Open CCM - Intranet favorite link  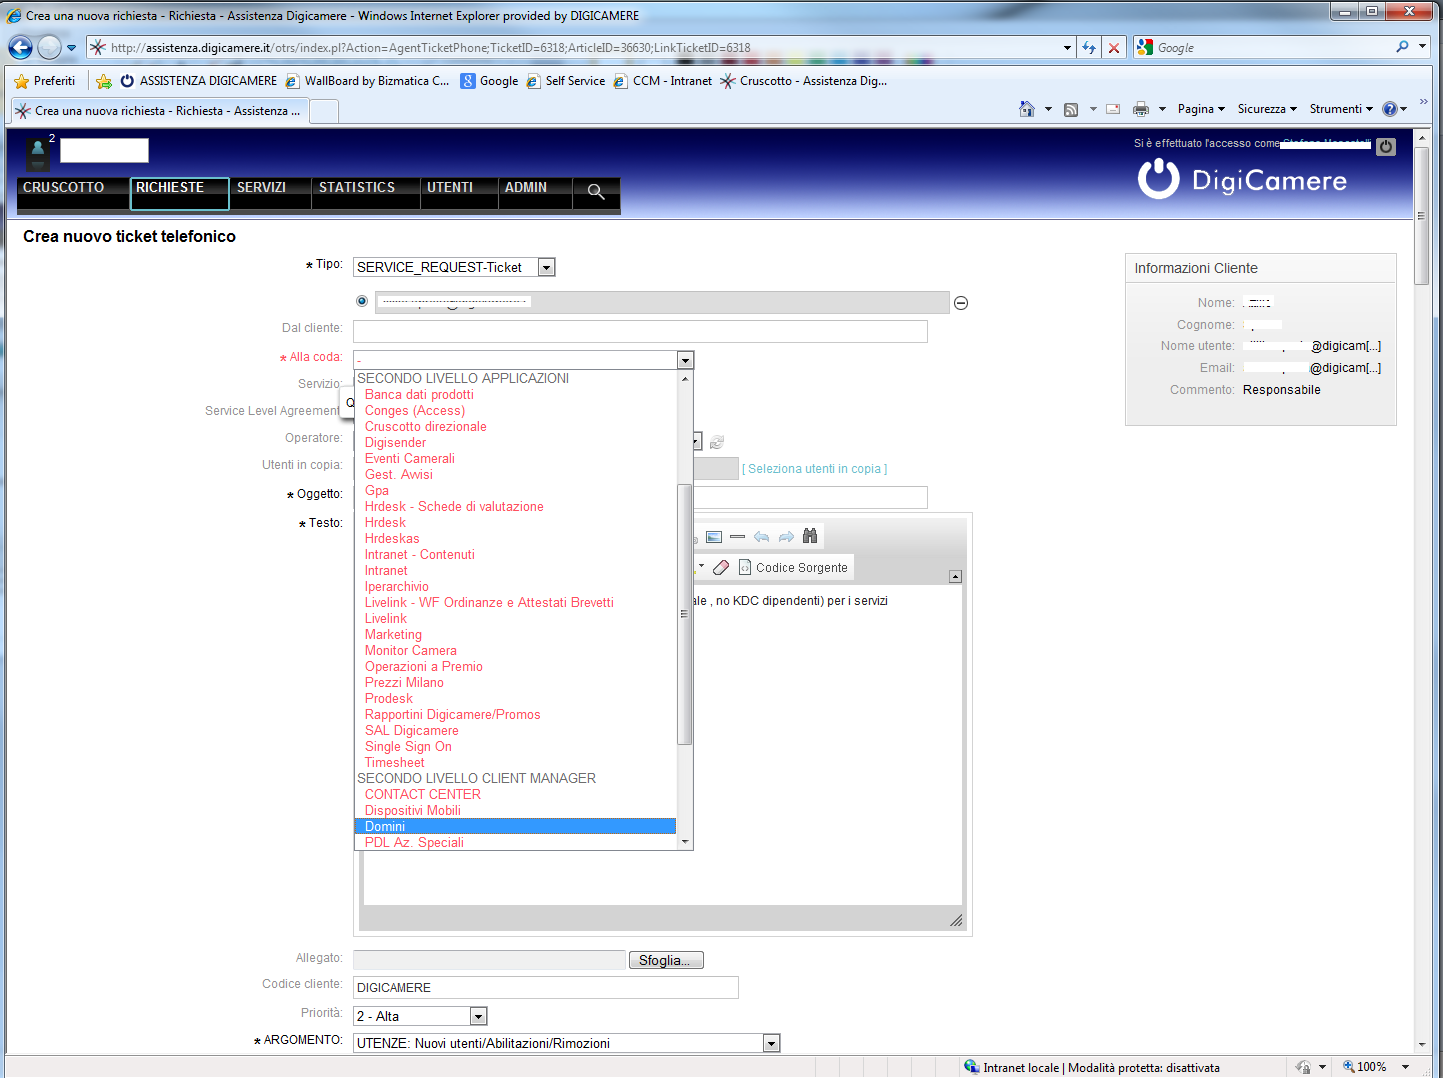coord(663,81)
